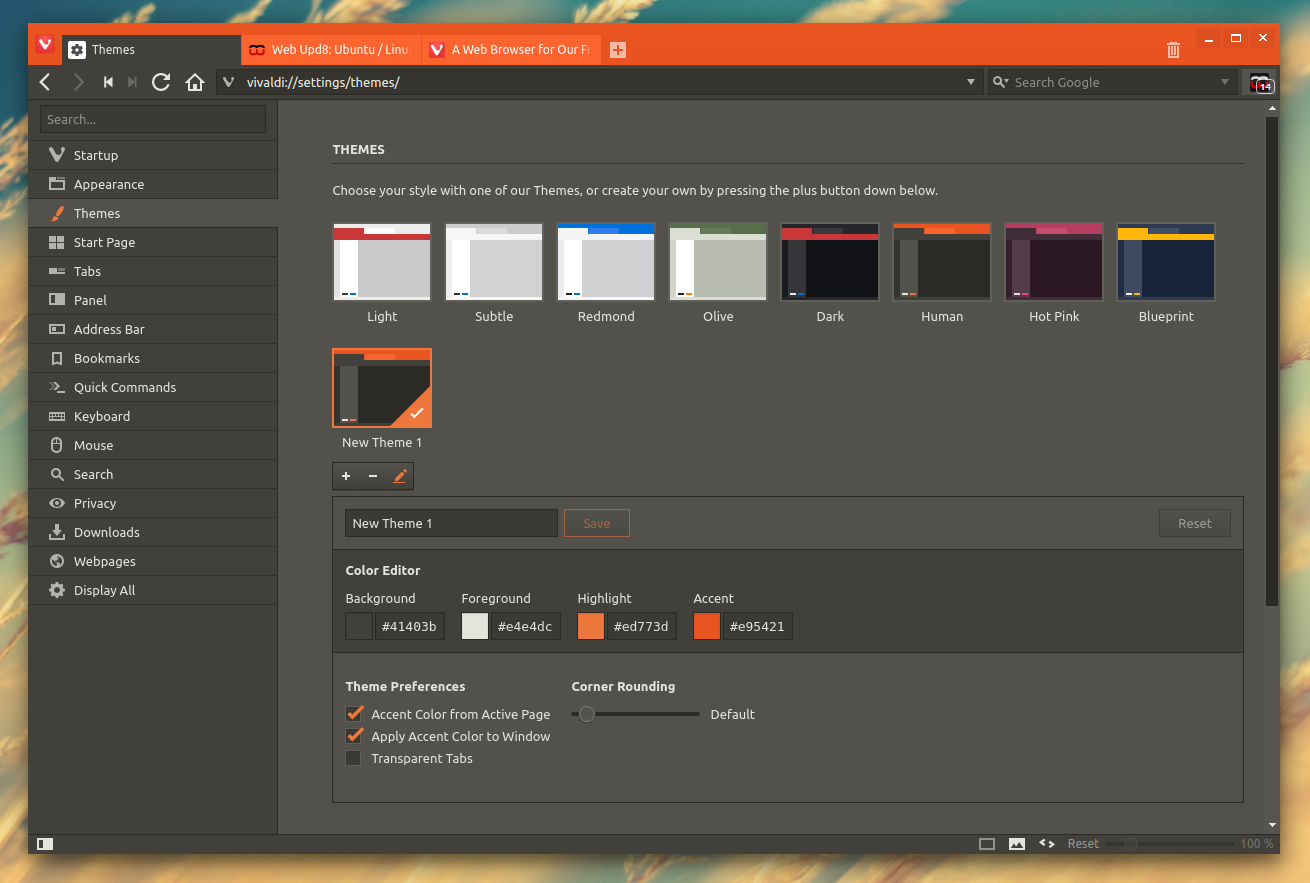
Task: Select the Hot Pink theme thumbnail
Action: click(x=1054, y=262)
